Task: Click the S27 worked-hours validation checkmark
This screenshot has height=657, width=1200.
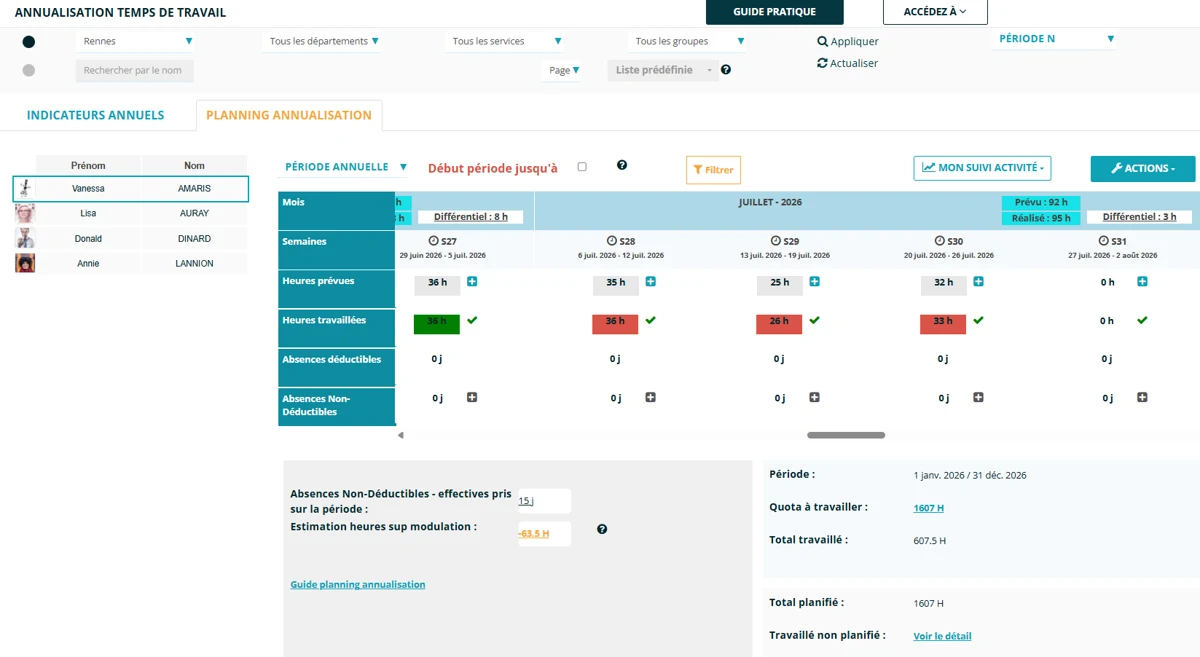Action: tap(472, 320)
